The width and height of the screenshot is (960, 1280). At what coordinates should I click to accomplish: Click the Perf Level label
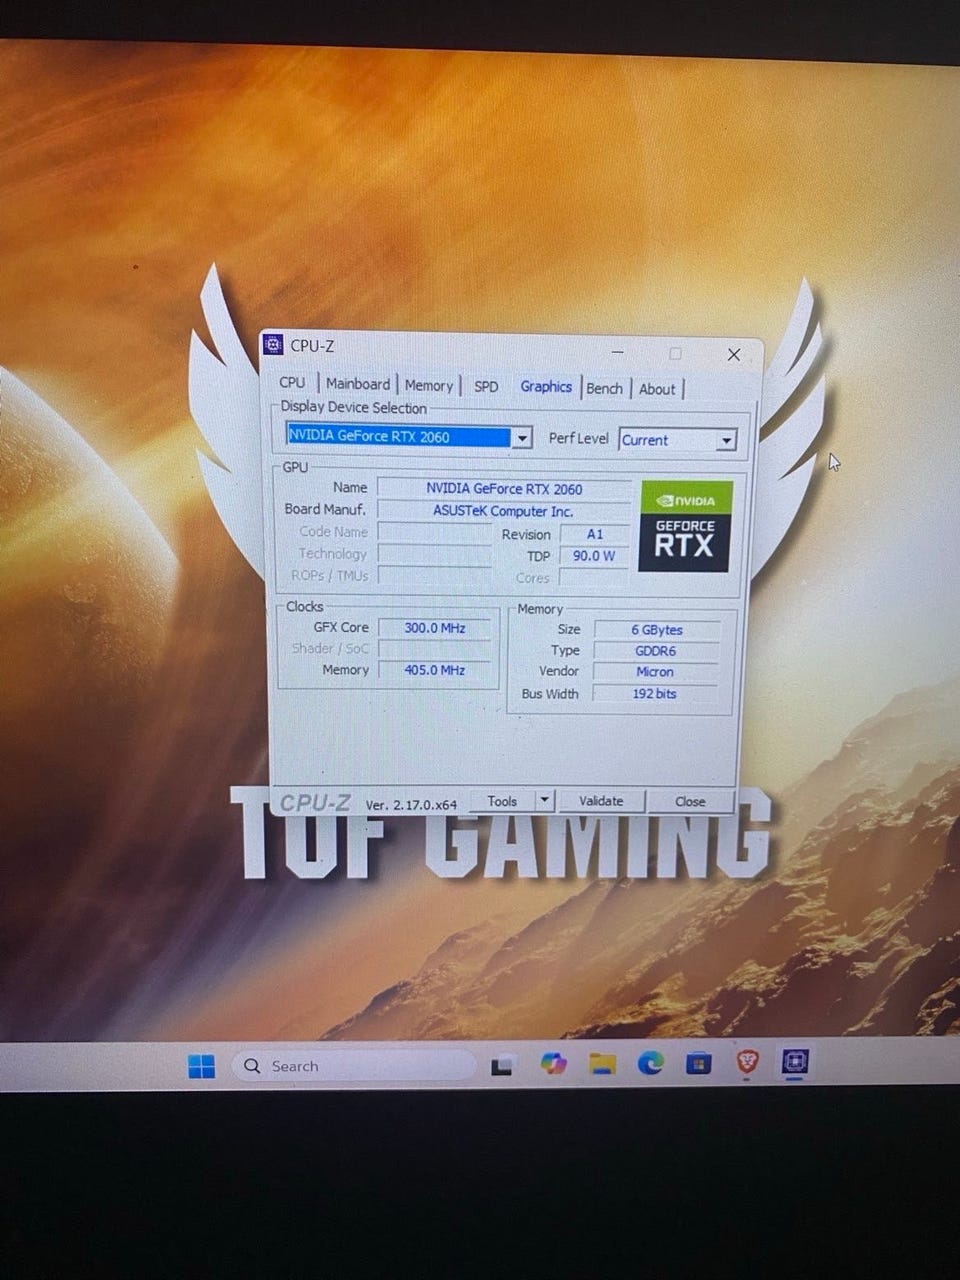click(x=578, y=438)
